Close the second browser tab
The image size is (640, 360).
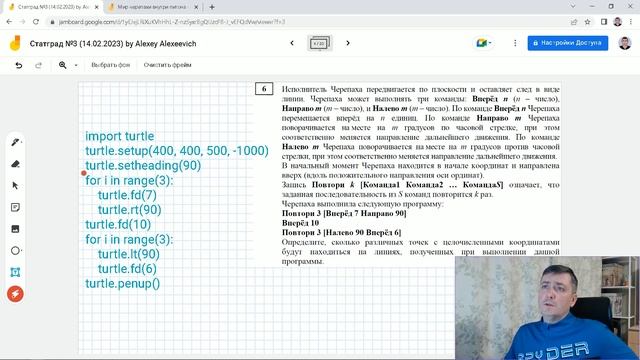pyautogui.click(x=196, y=7)
